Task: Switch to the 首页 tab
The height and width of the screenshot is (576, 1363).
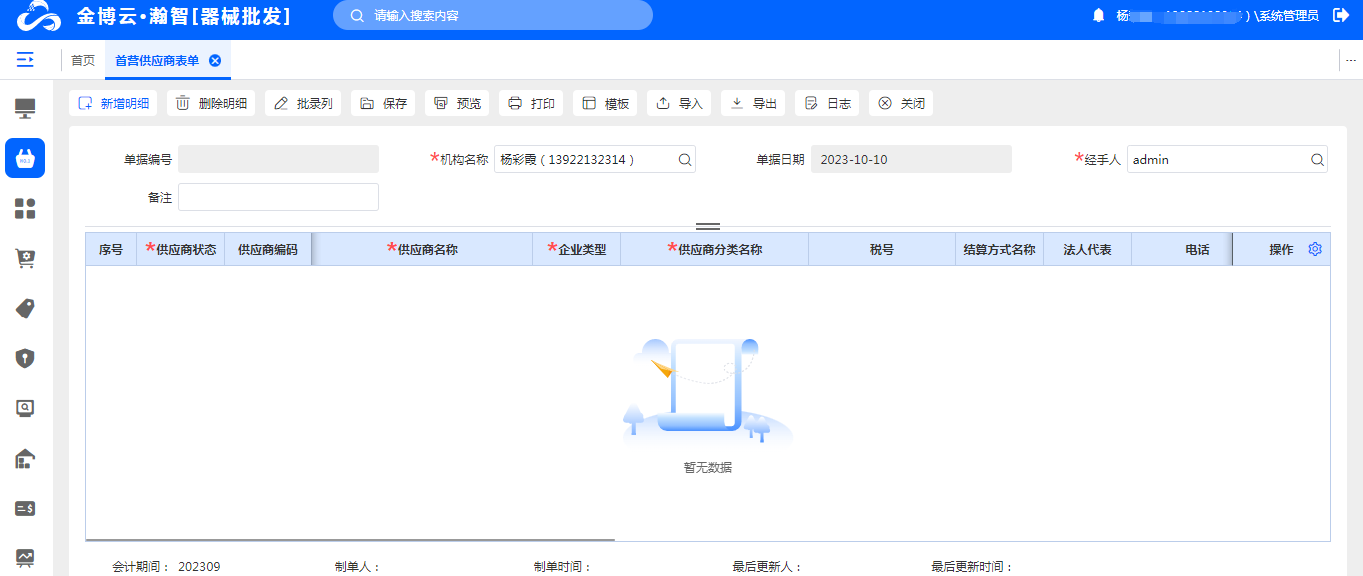Action: pyautogui.click(x=83, y=61)
